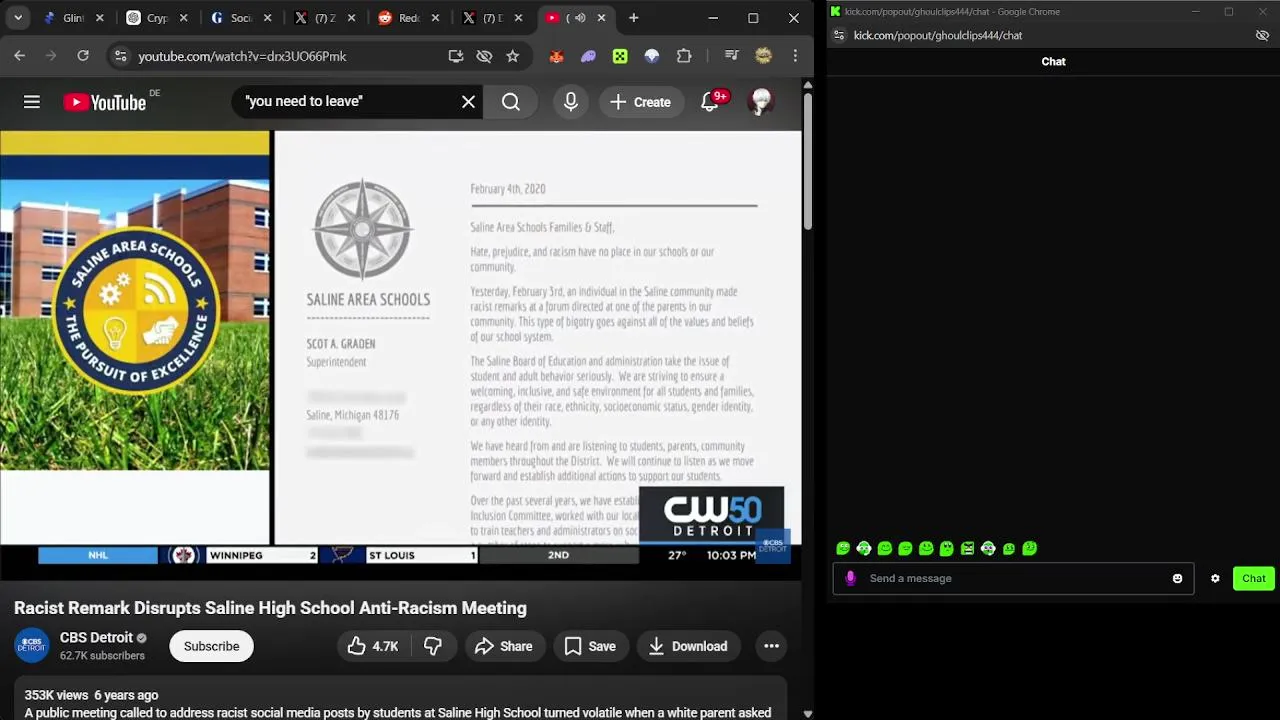
Task: Open MetaMask fox extension
Action: point(556,56)
